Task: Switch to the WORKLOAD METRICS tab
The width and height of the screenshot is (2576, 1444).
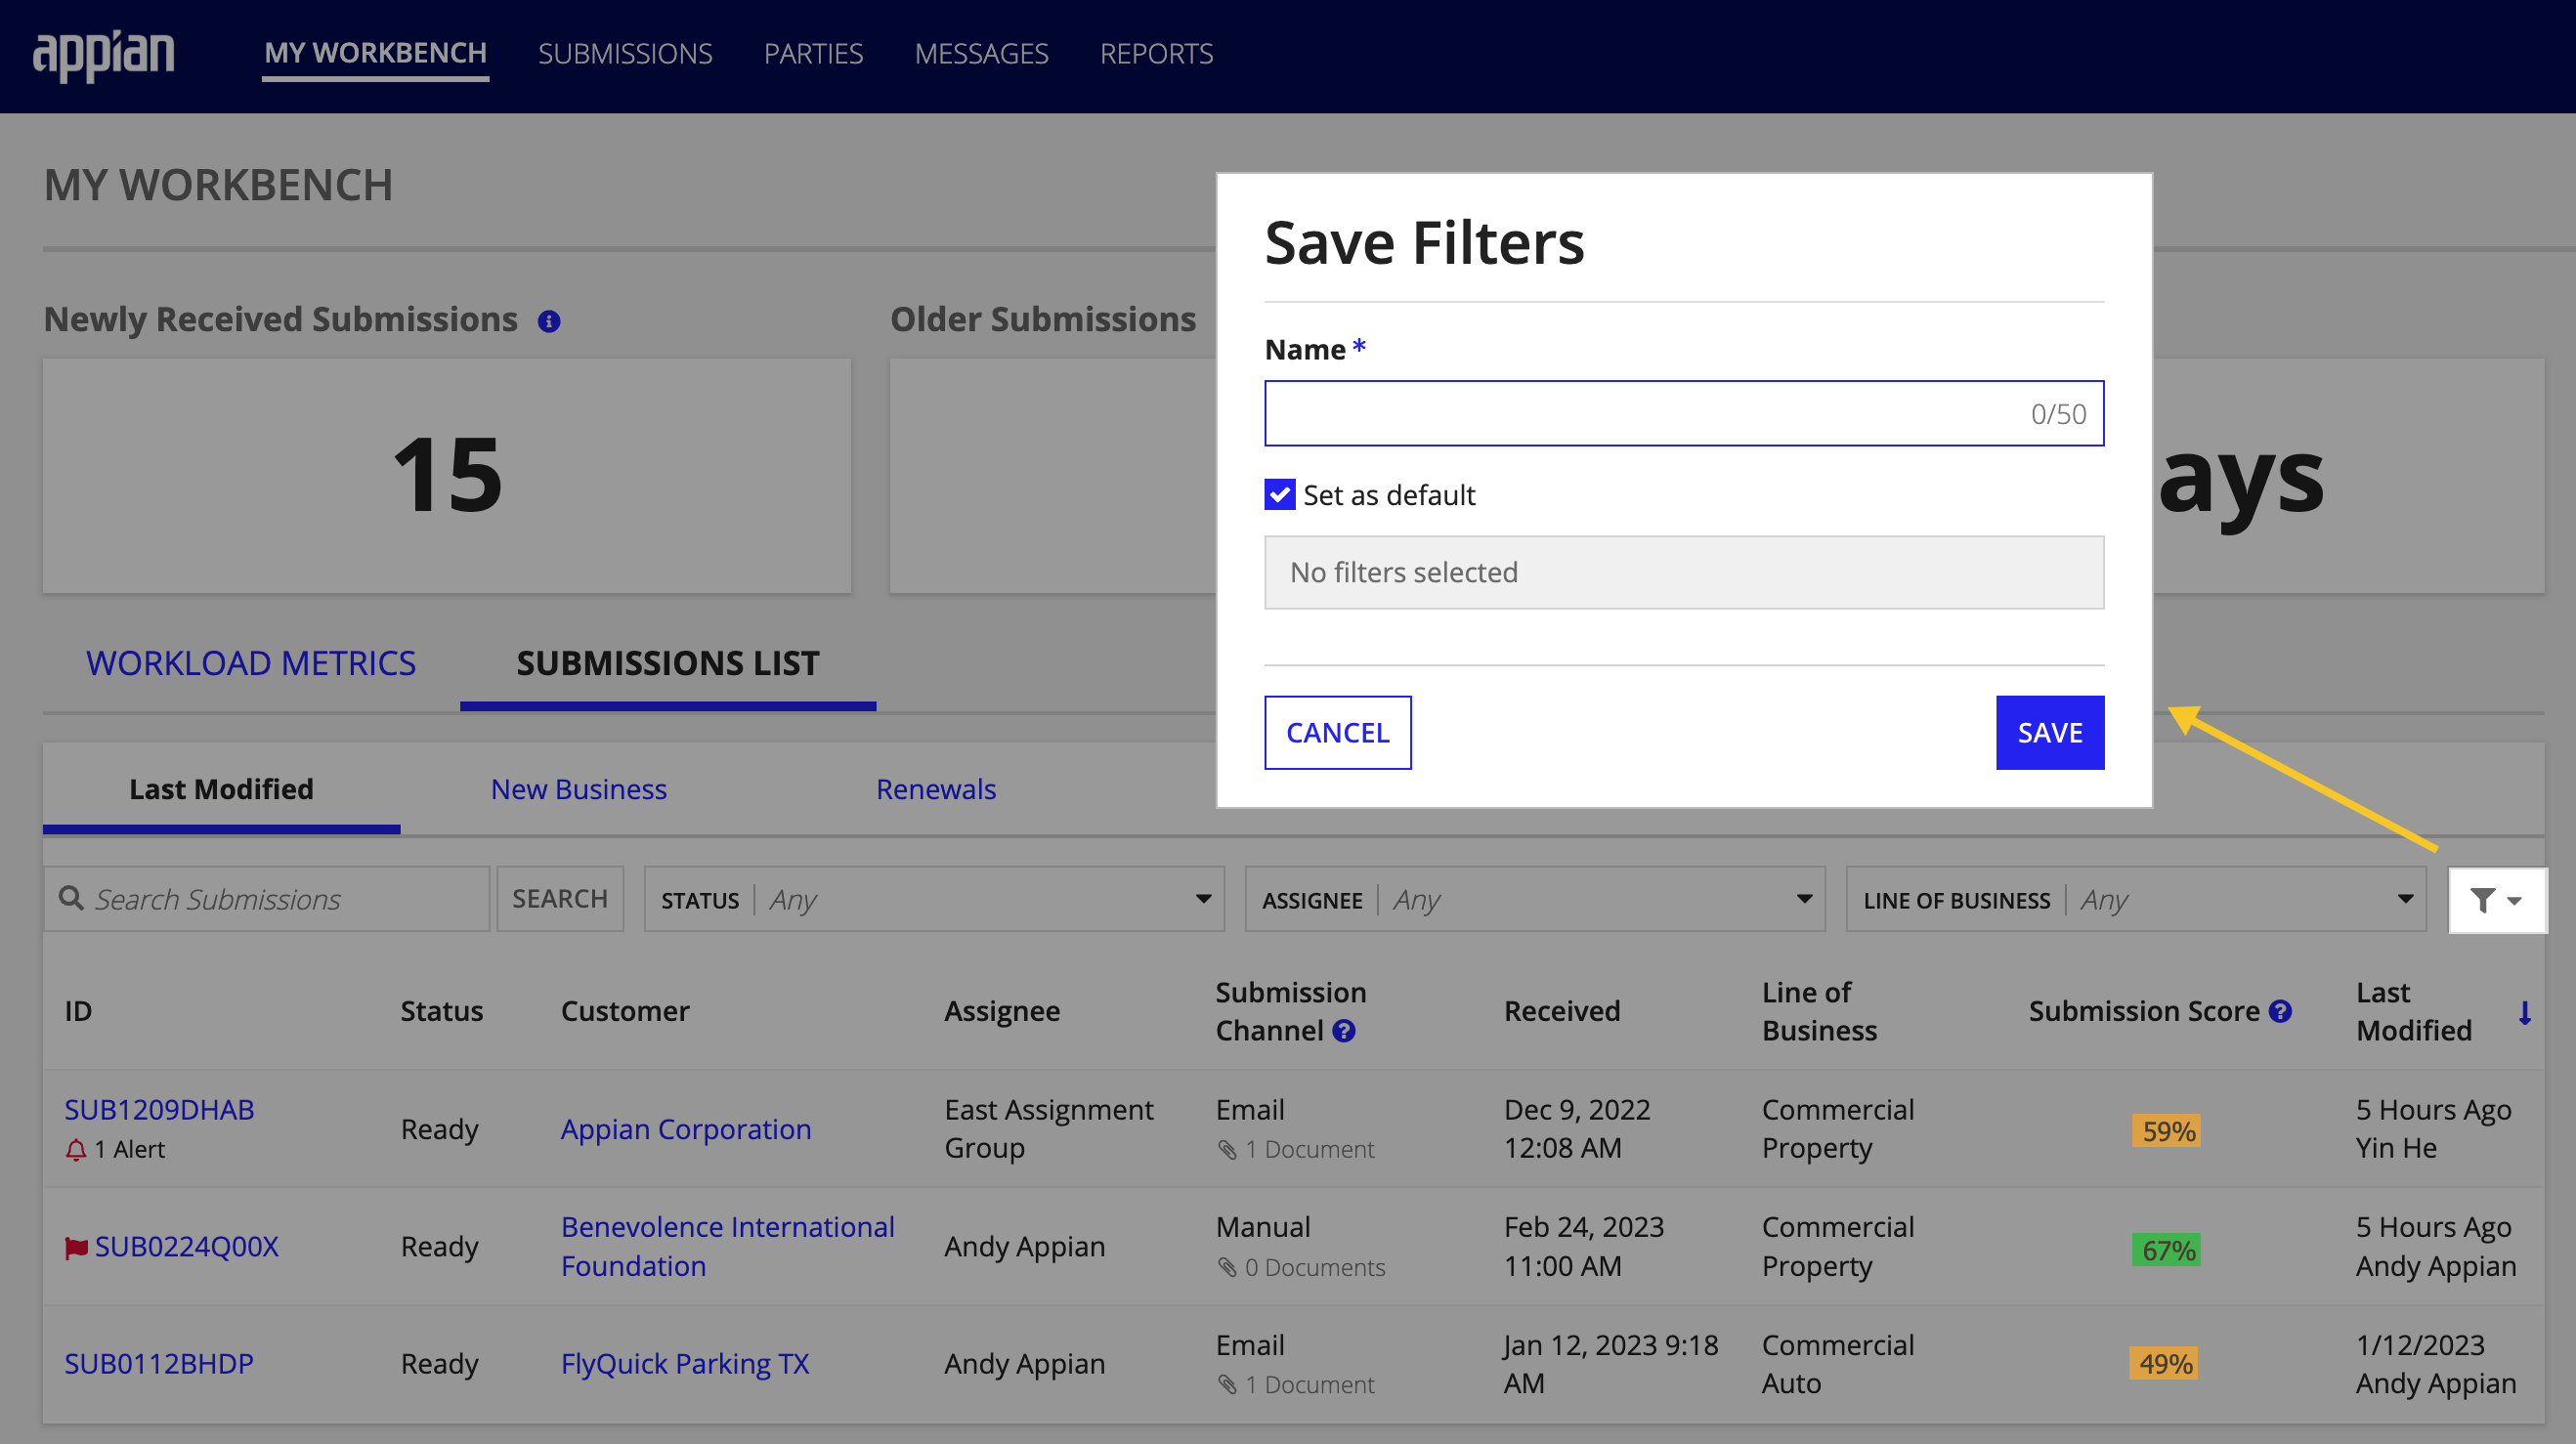Action: (249, 660)
